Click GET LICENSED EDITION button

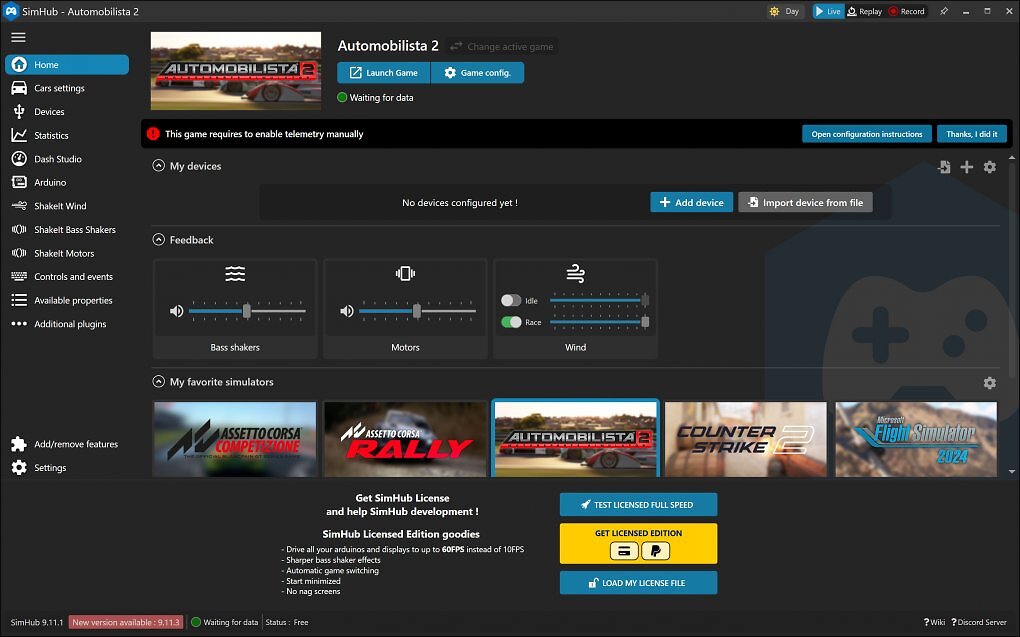tap(638, 543)
